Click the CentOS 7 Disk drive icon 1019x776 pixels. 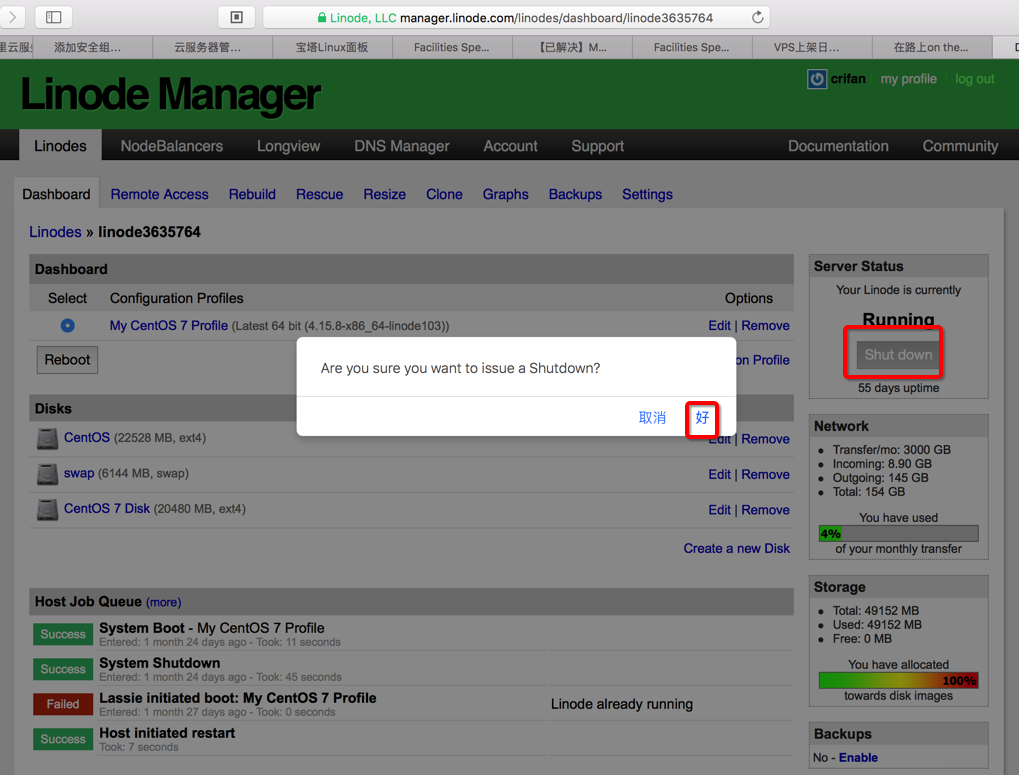pyautogui.click(x=47, y=510)
